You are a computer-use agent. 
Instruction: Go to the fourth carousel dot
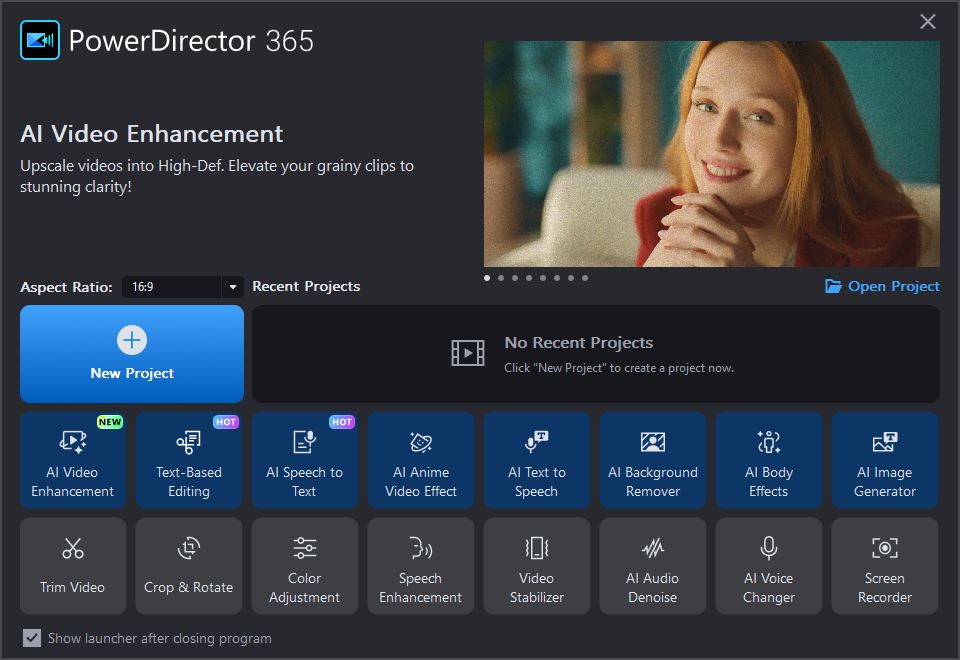[x=529, y=278]
